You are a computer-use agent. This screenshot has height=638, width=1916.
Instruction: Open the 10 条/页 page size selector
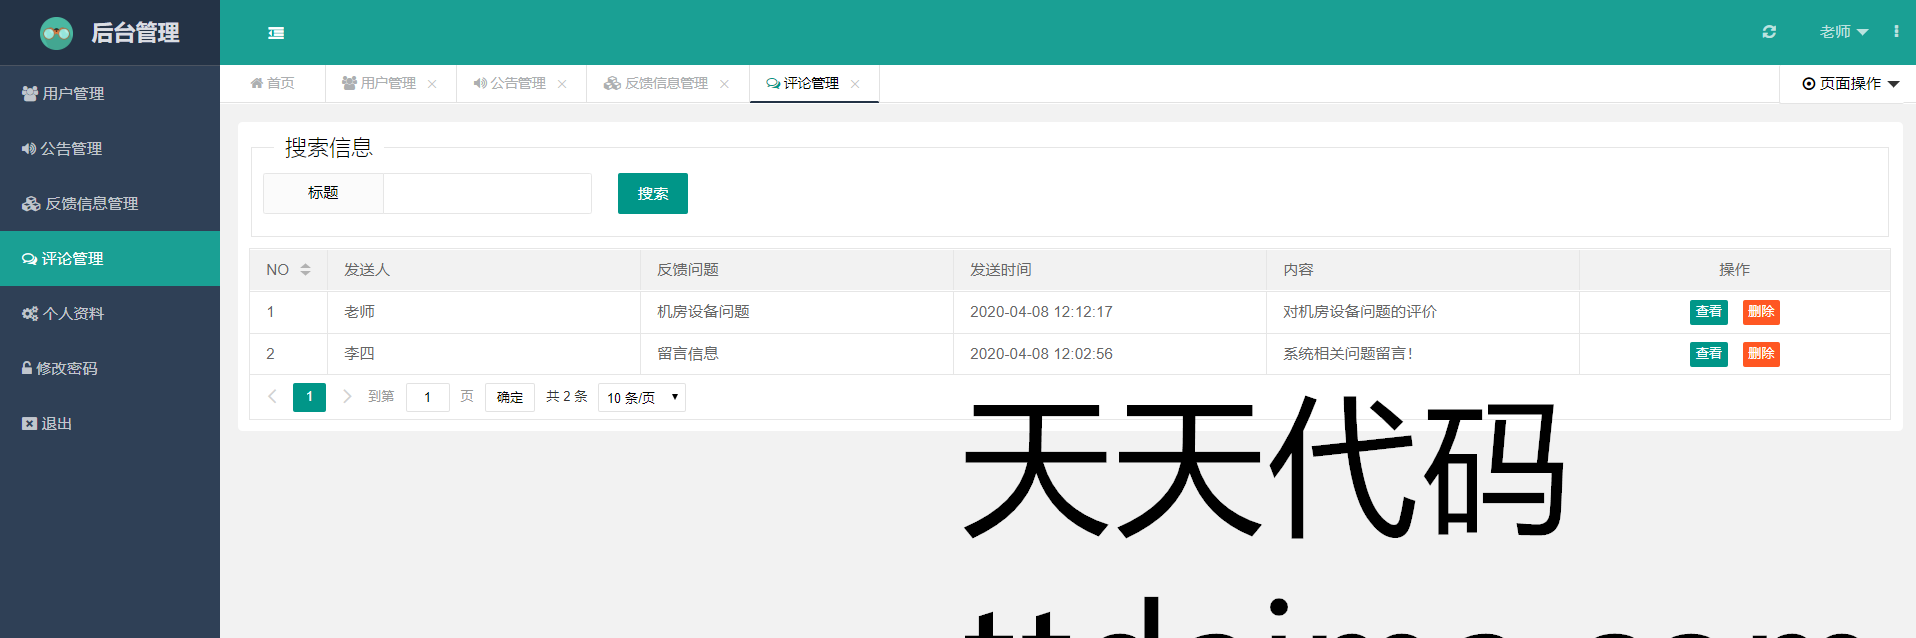[642, 398]
